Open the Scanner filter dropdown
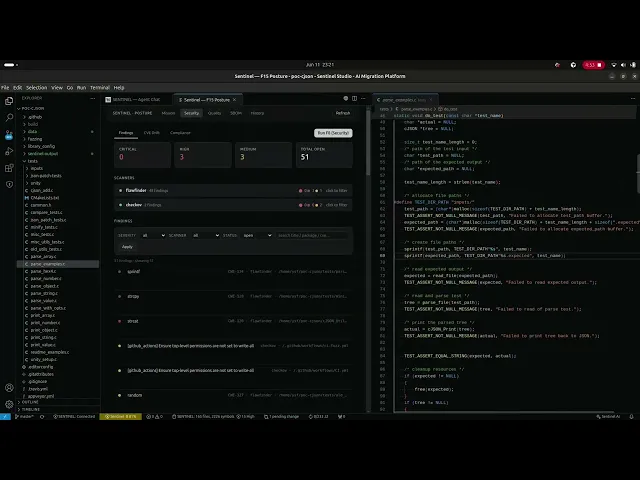640x480 pixels. (x=206, y=236)
